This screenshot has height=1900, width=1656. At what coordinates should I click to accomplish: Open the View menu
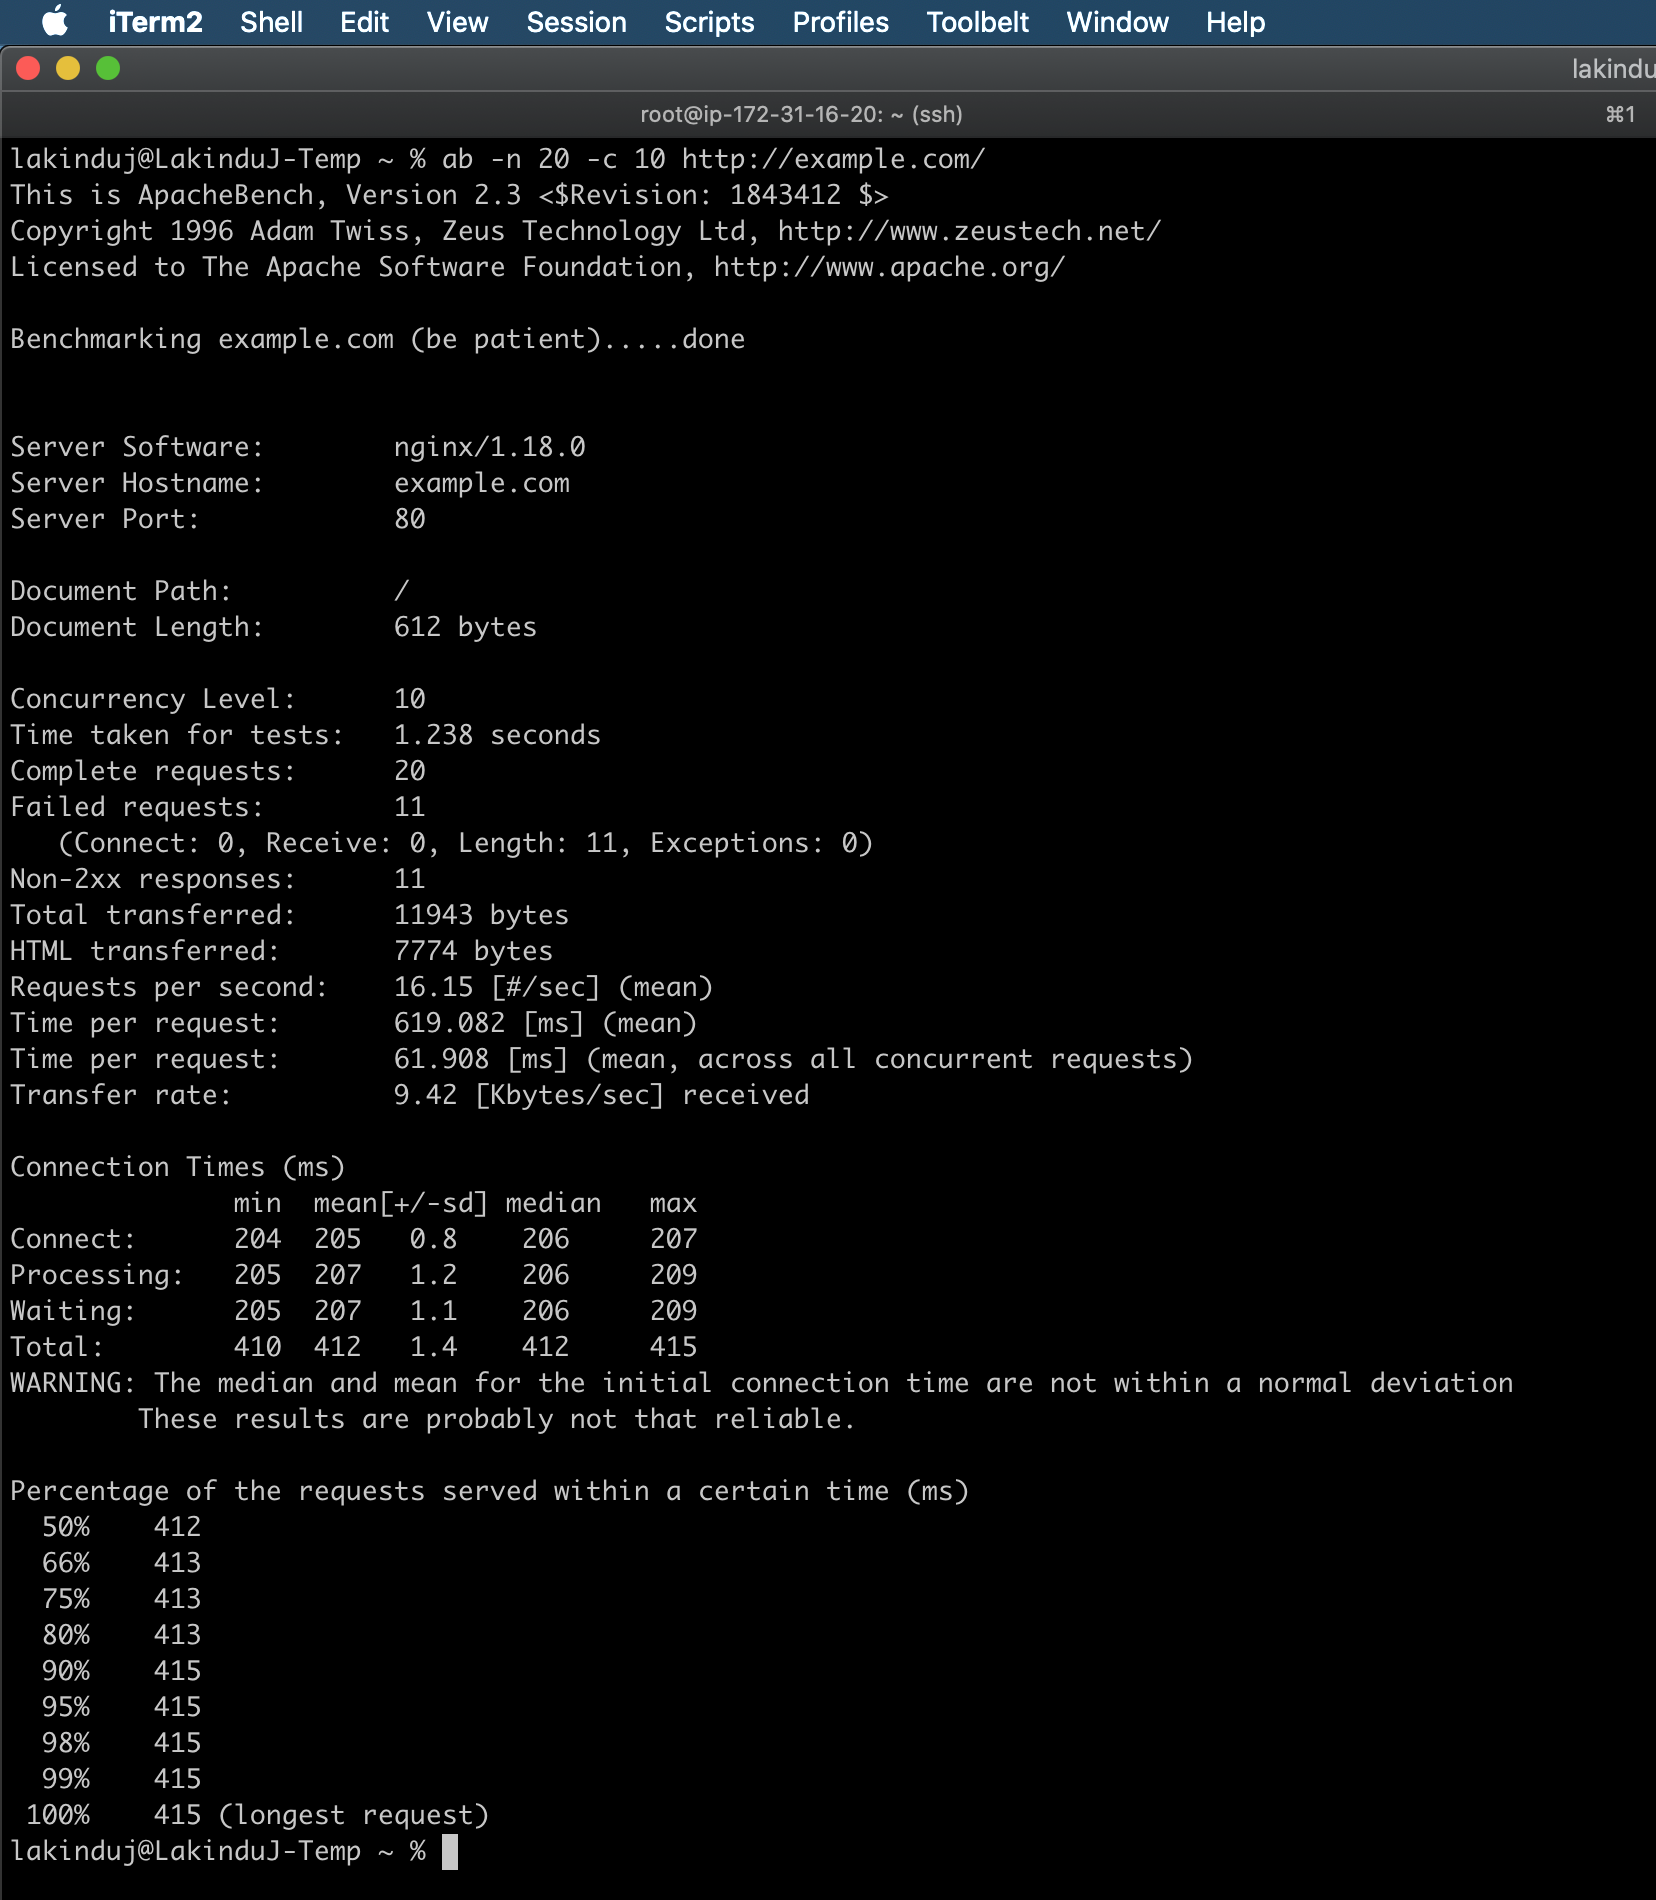(457, 22)
